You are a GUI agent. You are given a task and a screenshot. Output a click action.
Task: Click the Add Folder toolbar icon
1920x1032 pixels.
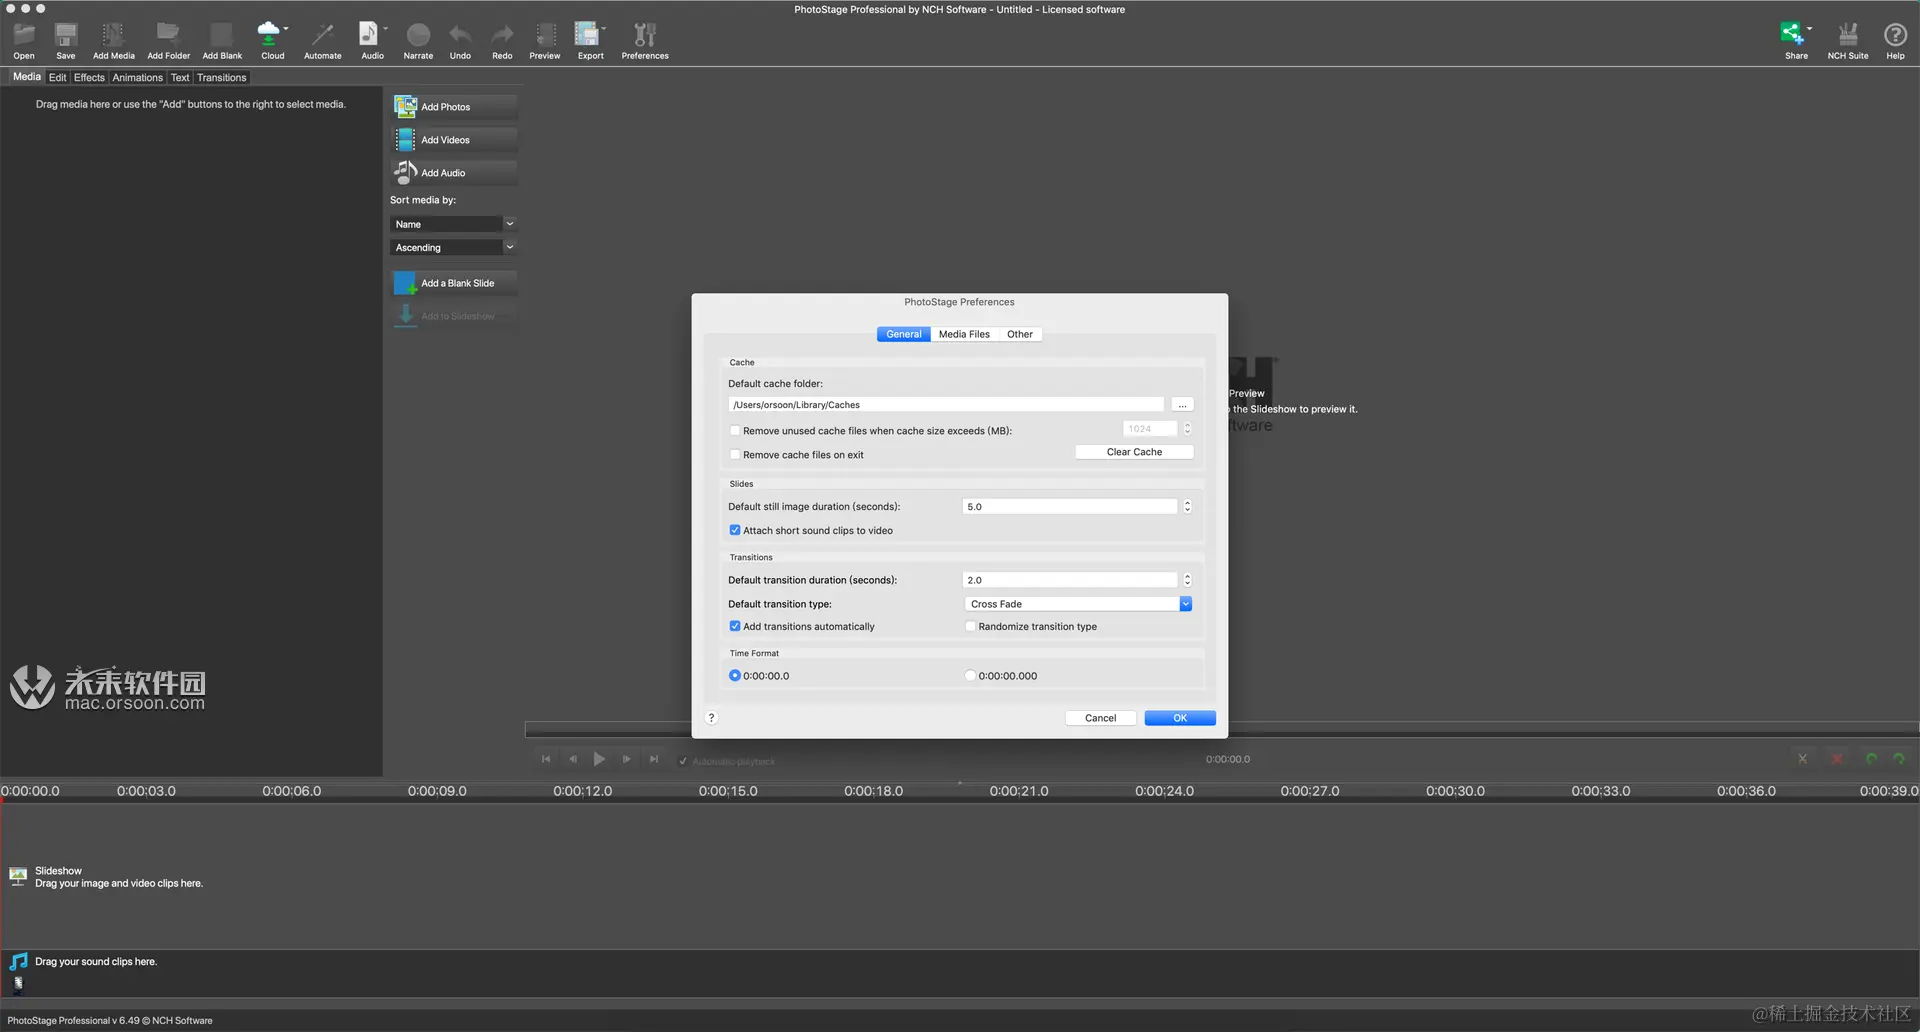[x=168, y=41]
